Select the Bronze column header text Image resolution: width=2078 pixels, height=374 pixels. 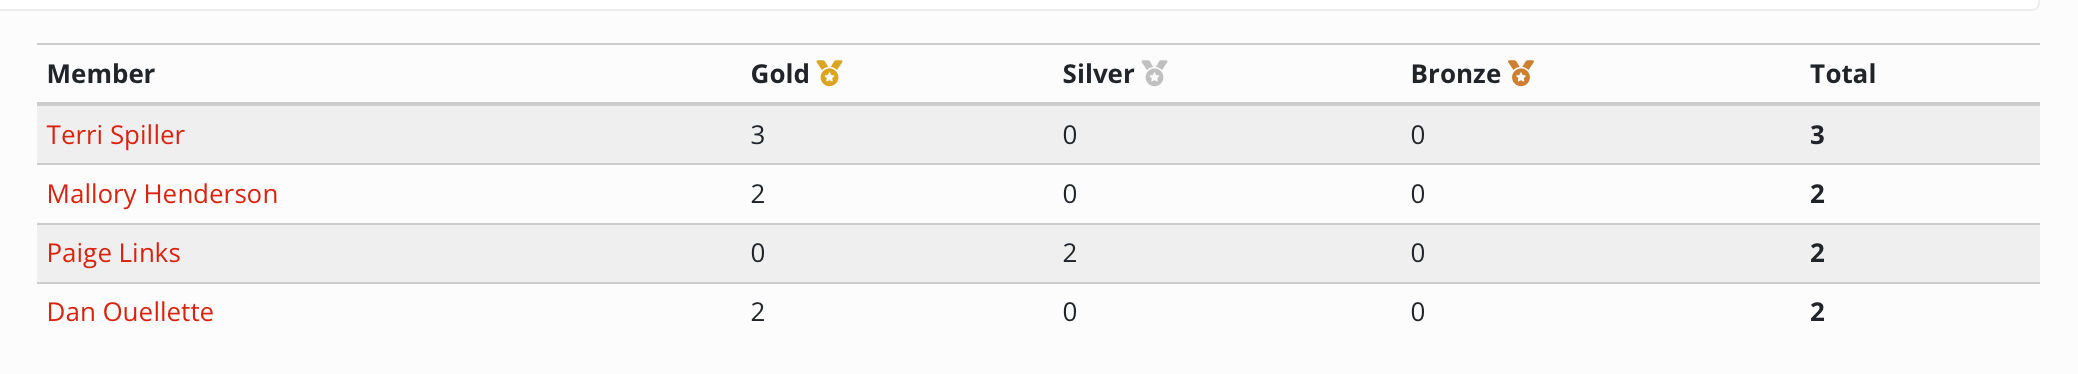coord(1456,74)
